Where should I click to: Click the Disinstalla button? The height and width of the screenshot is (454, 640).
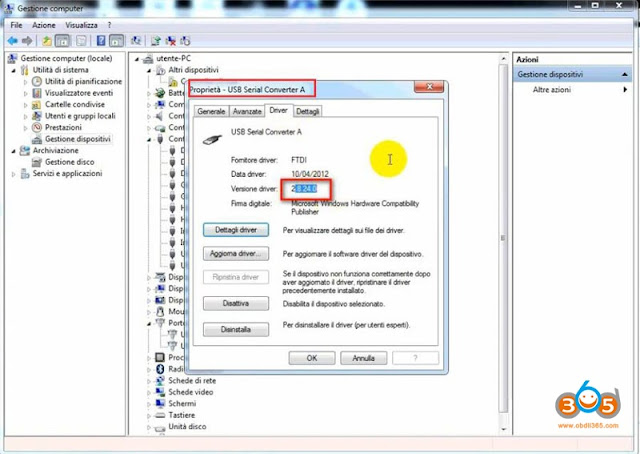pos(236,329)
